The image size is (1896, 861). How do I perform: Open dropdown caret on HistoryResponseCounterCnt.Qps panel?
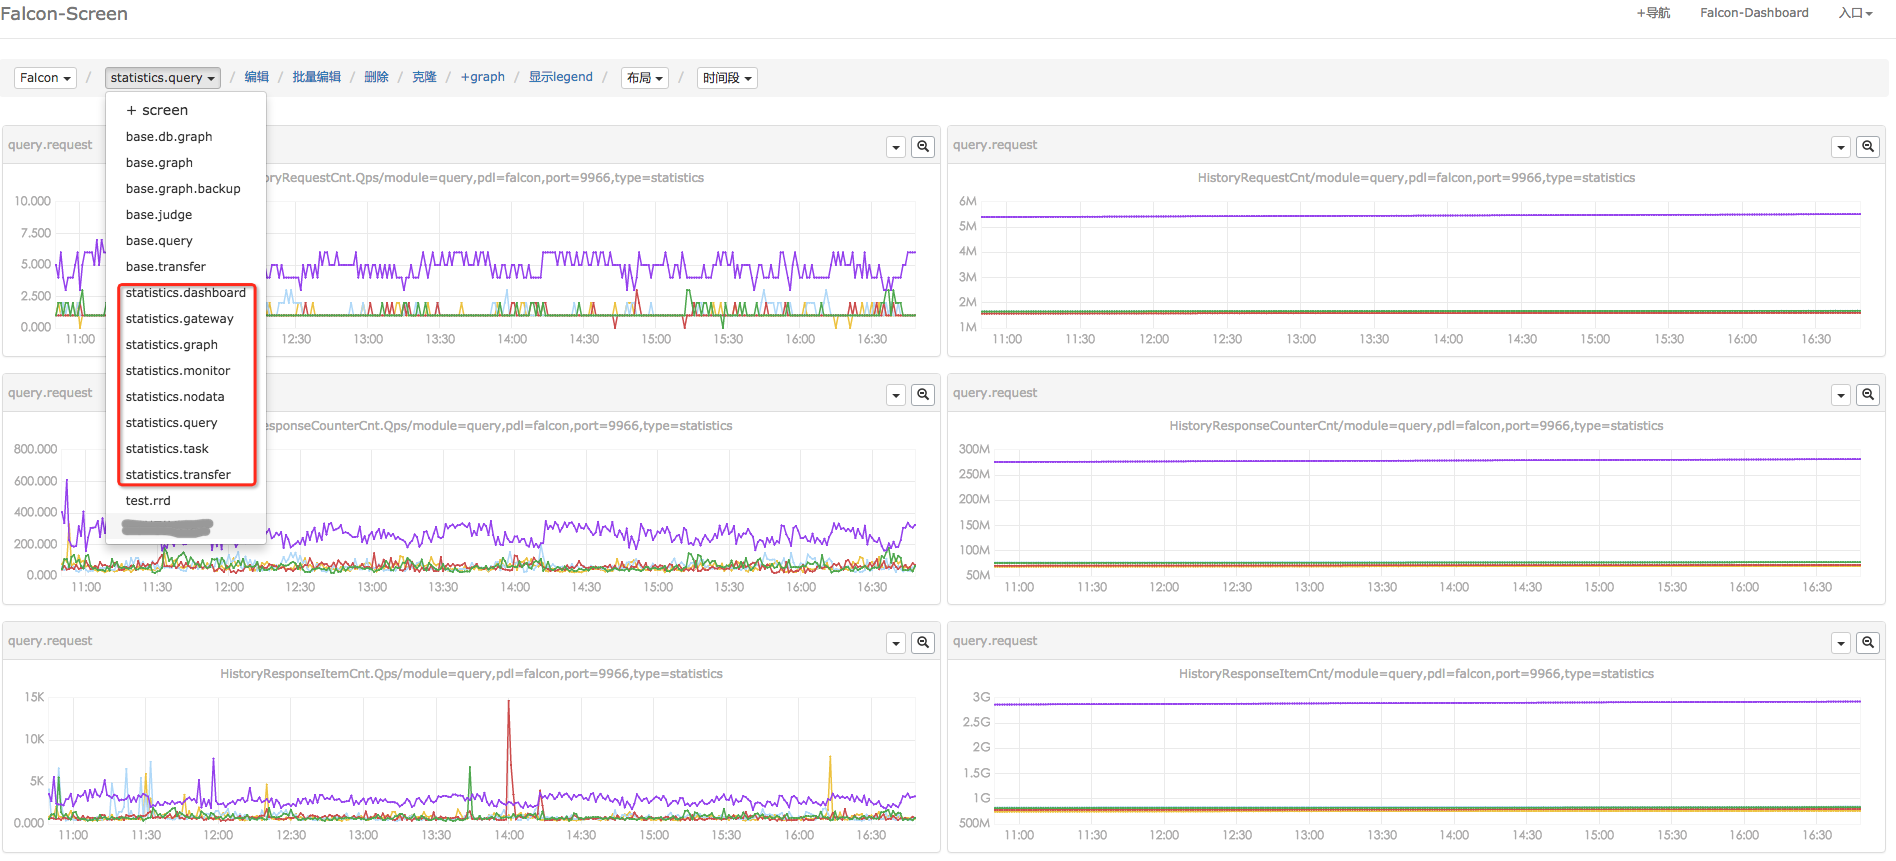coord(896,395)
